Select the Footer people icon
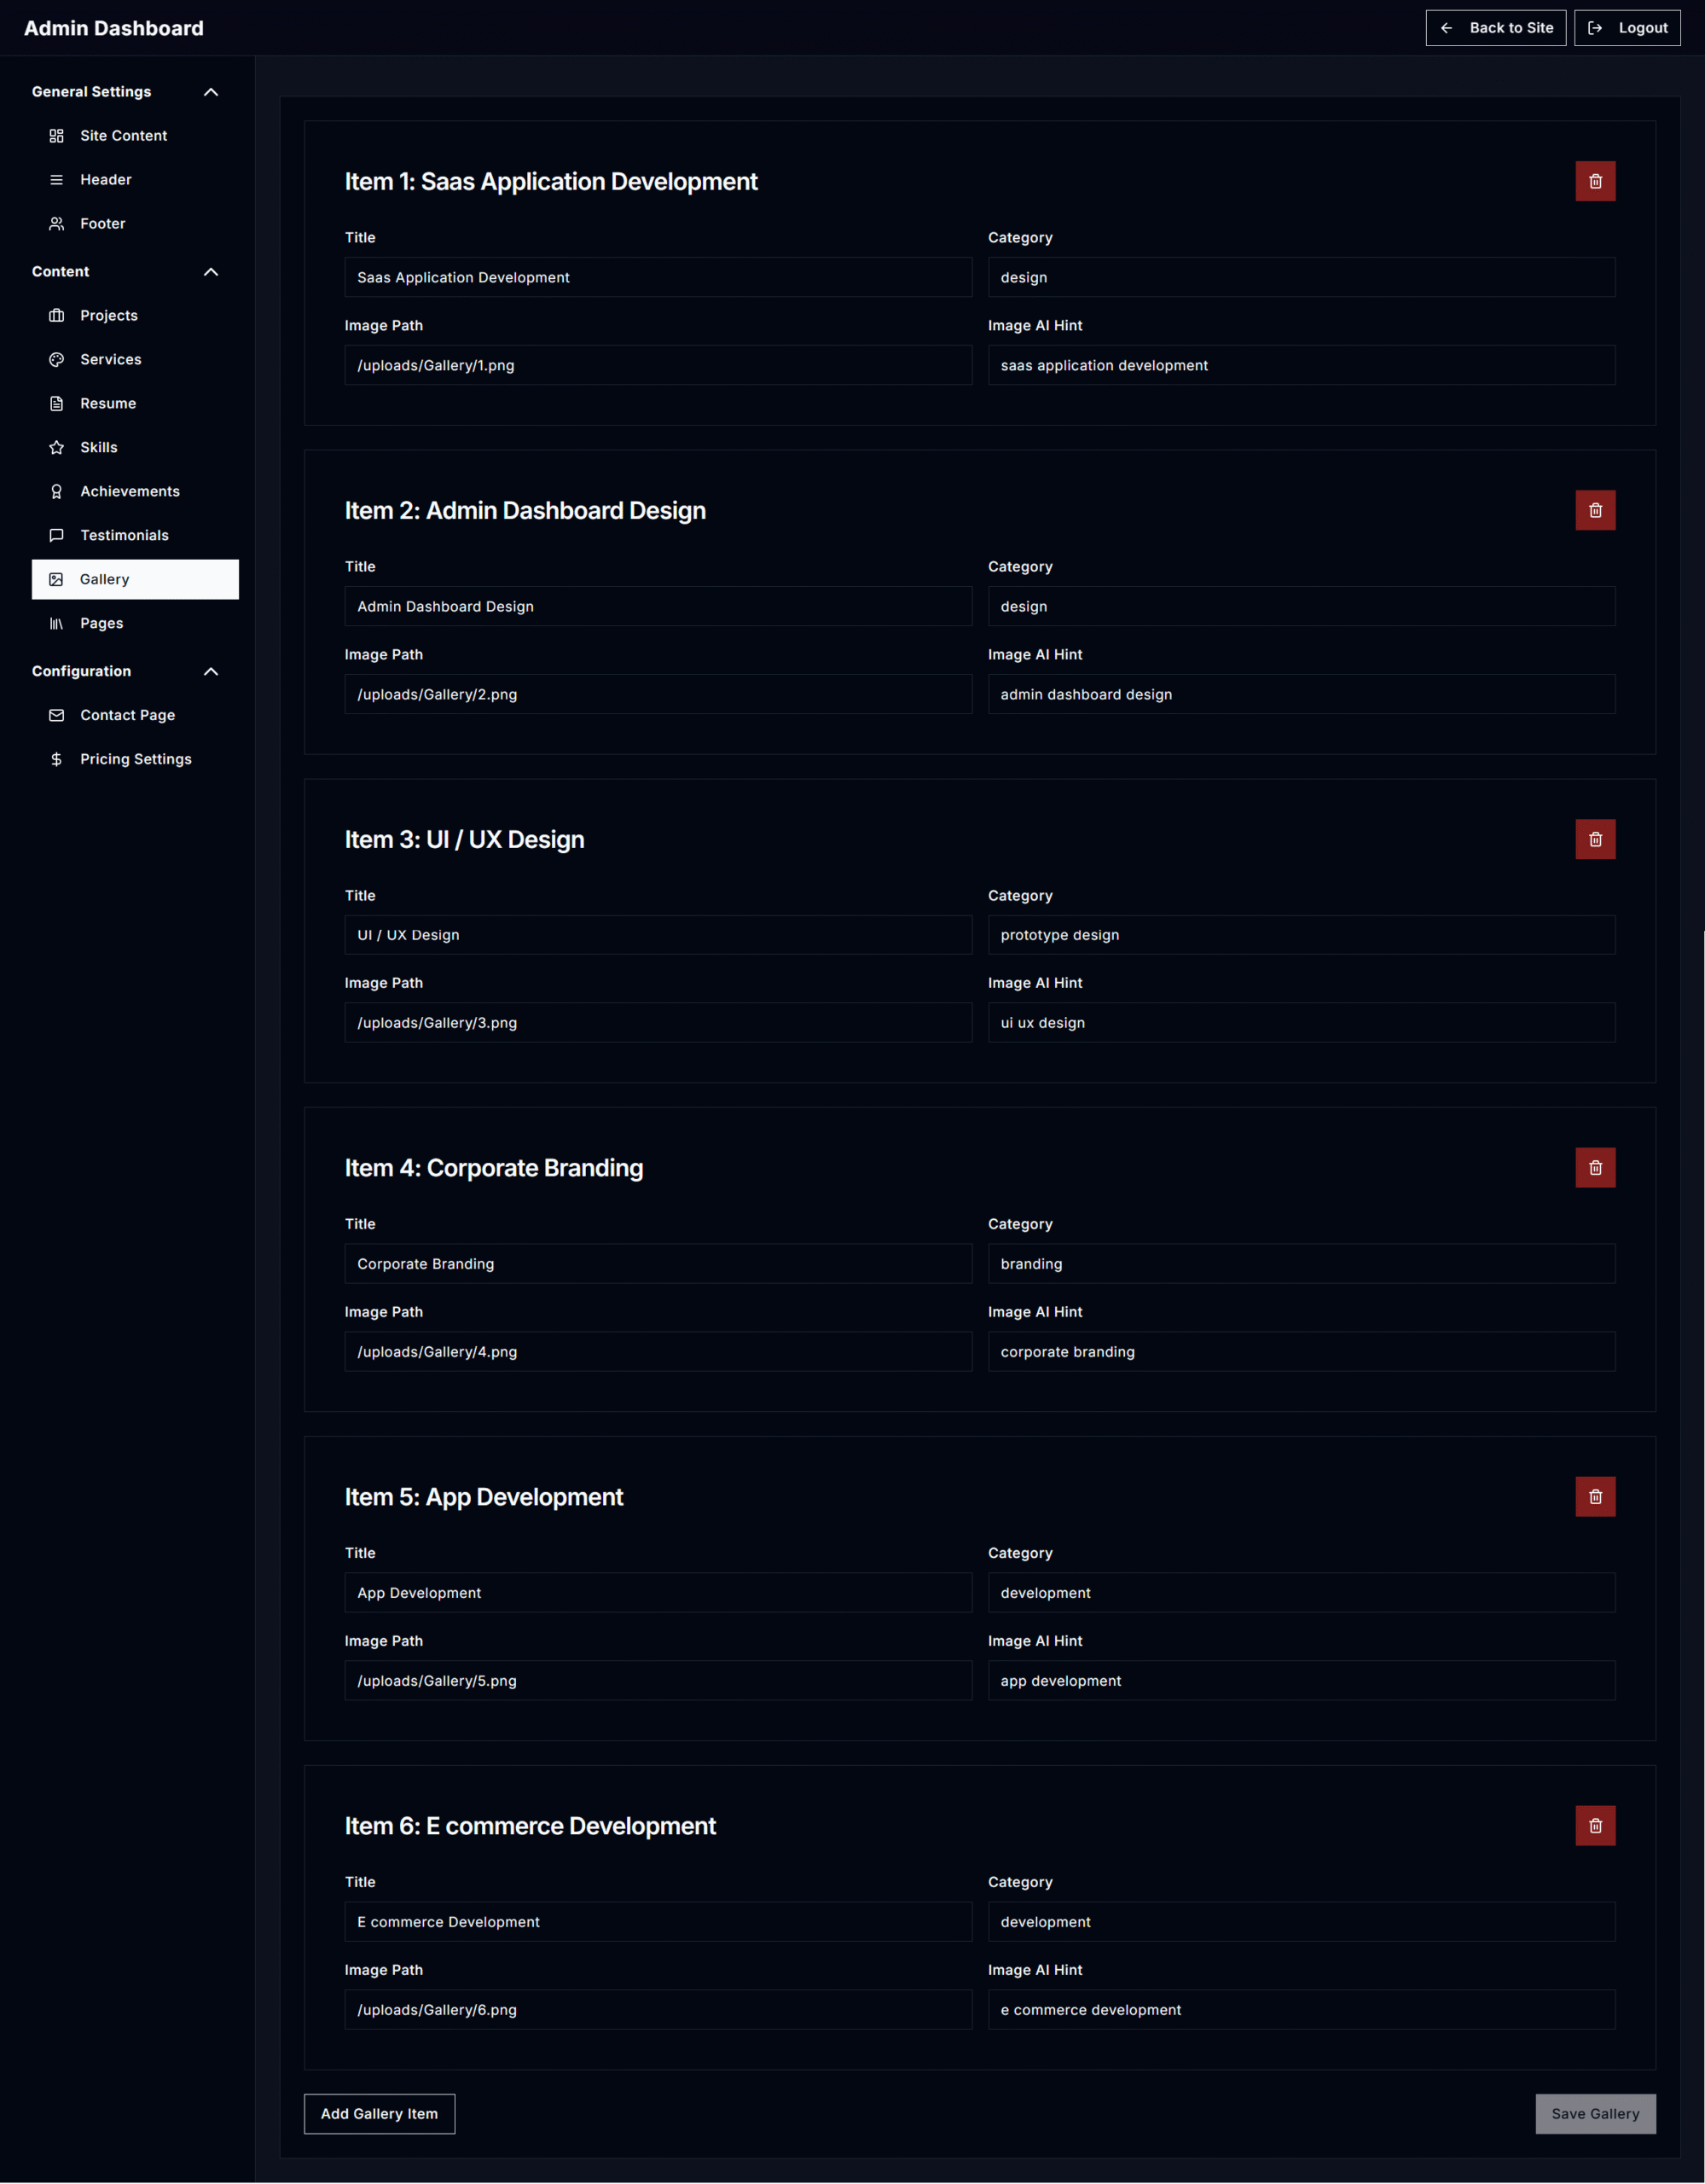This screenshot has width=1705, height=2184. [x=57, y=223]
